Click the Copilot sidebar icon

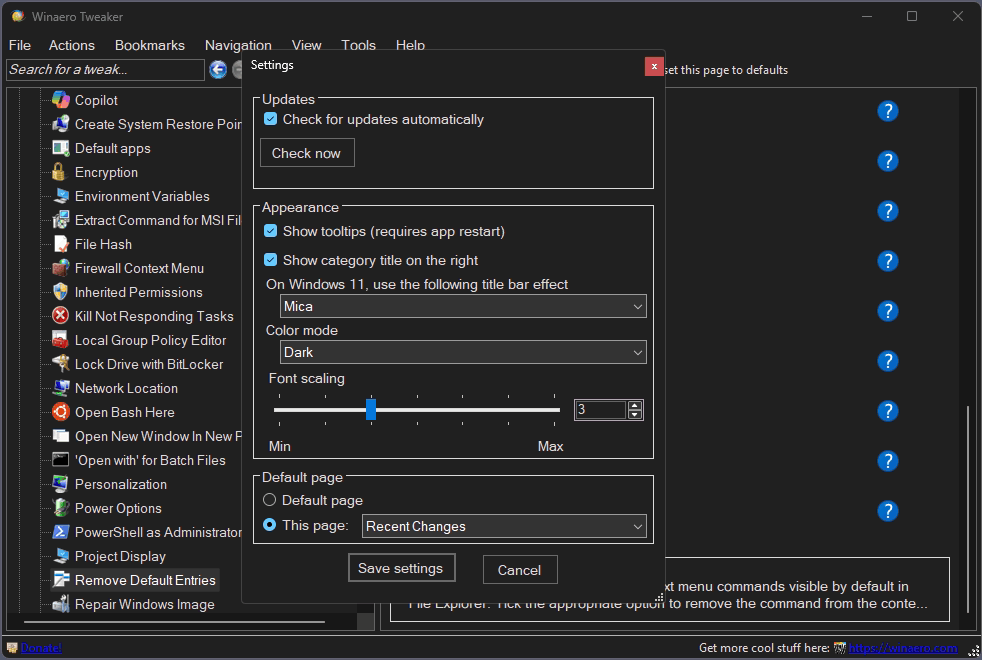click(60, 100)
